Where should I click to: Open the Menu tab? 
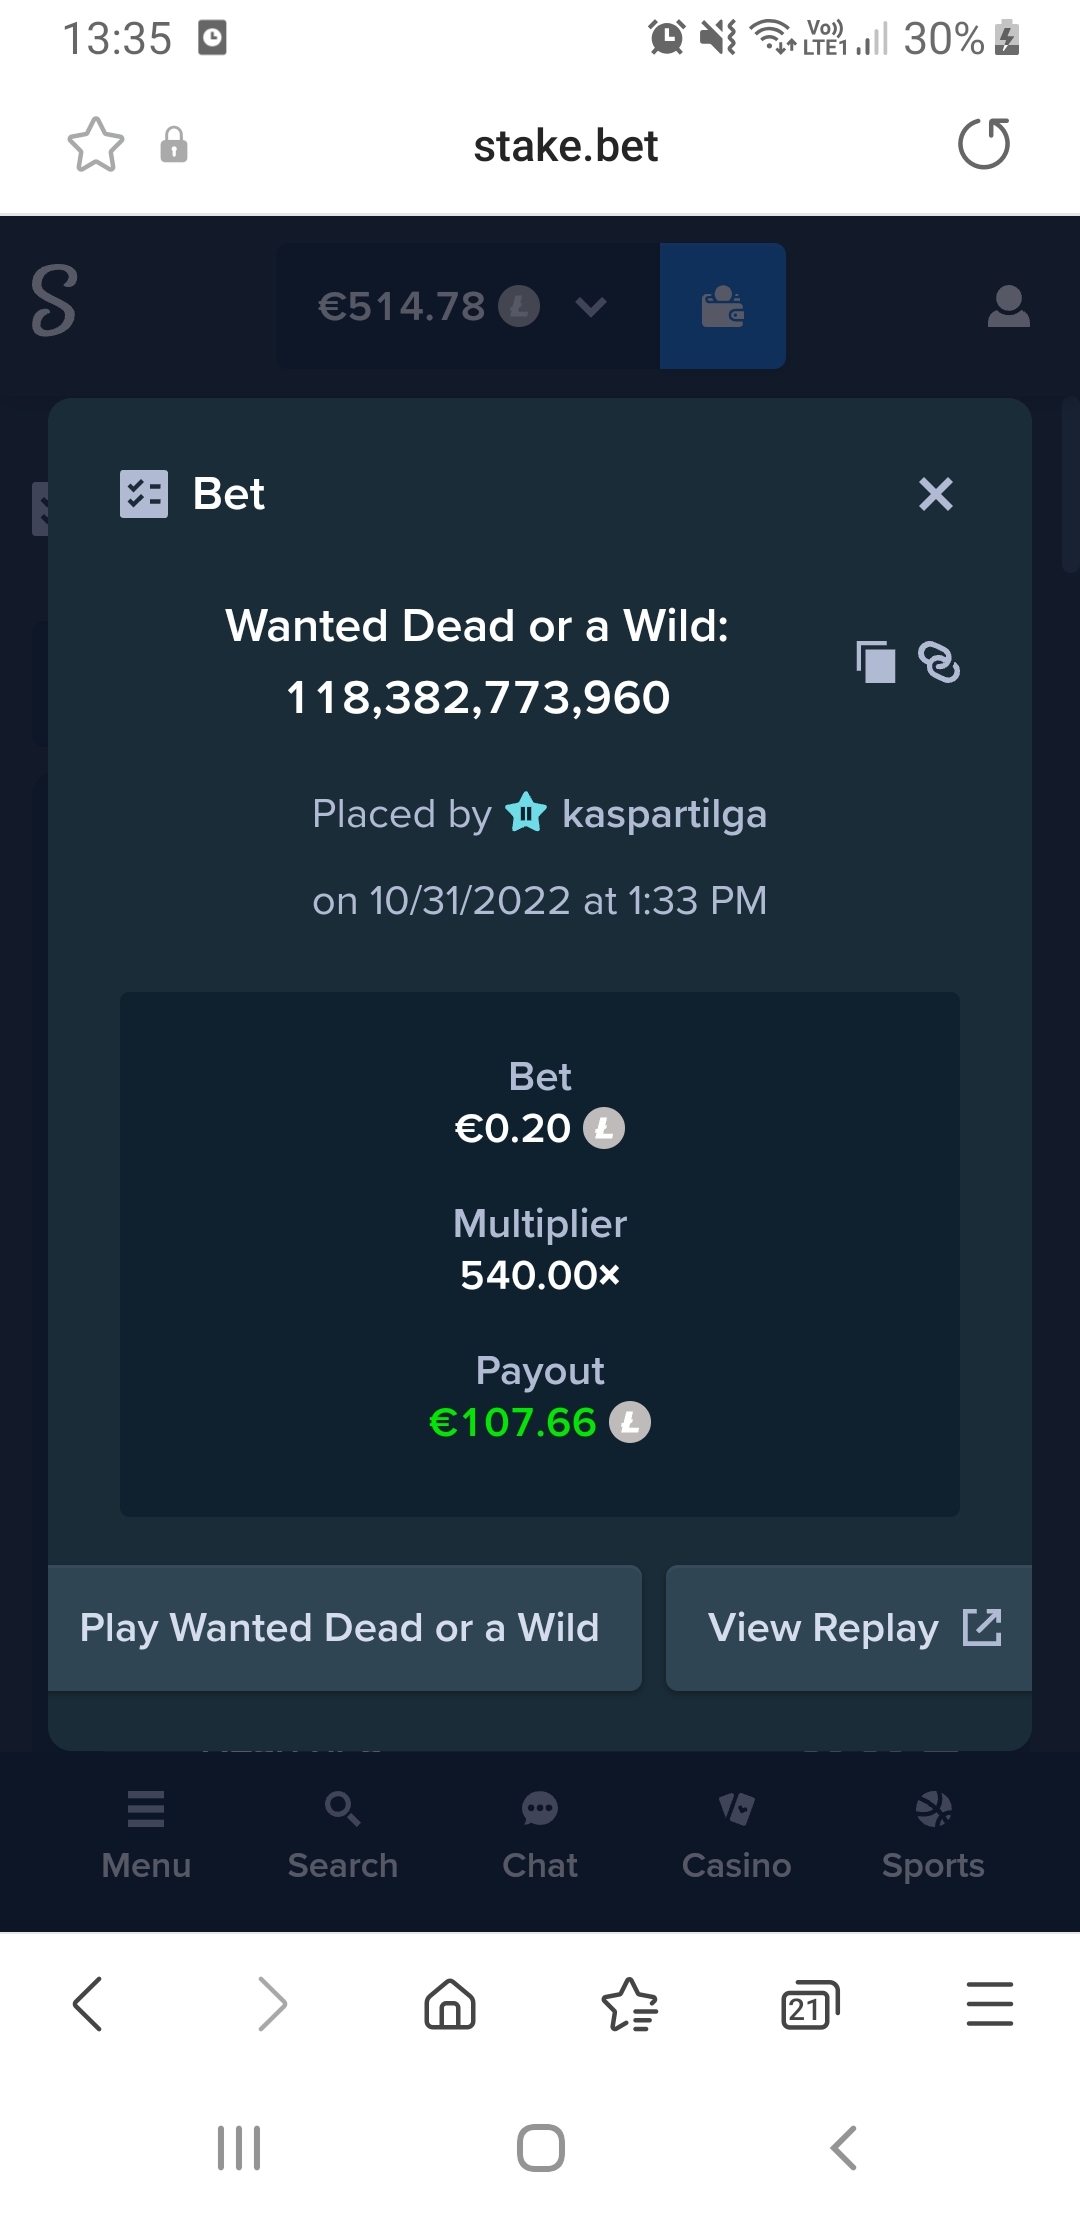tap(146, 1836)
